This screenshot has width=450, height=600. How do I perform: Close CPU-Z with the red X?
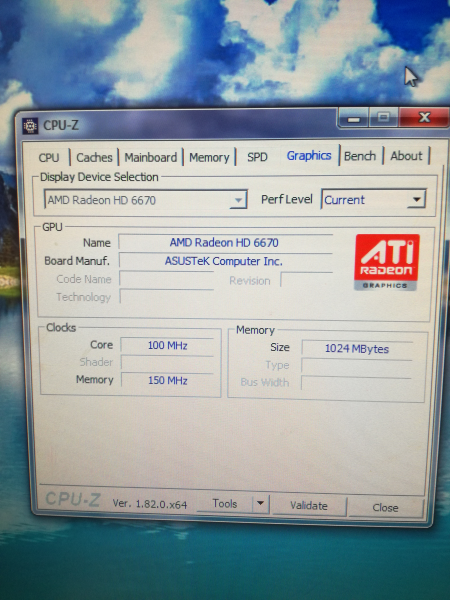[x=424, y=117]
